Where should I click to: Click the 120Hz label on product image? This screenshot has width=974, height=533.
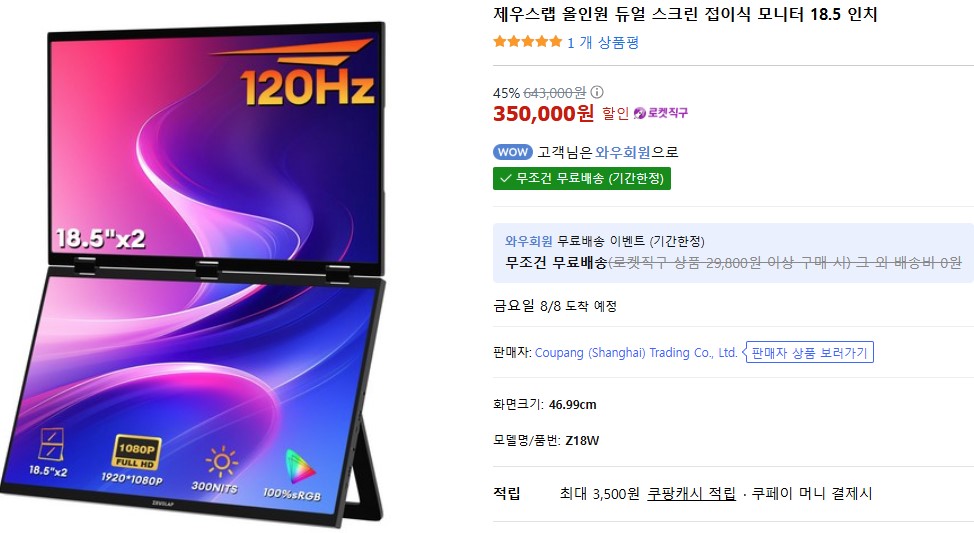pyautogui.click(x=307, y=87)
